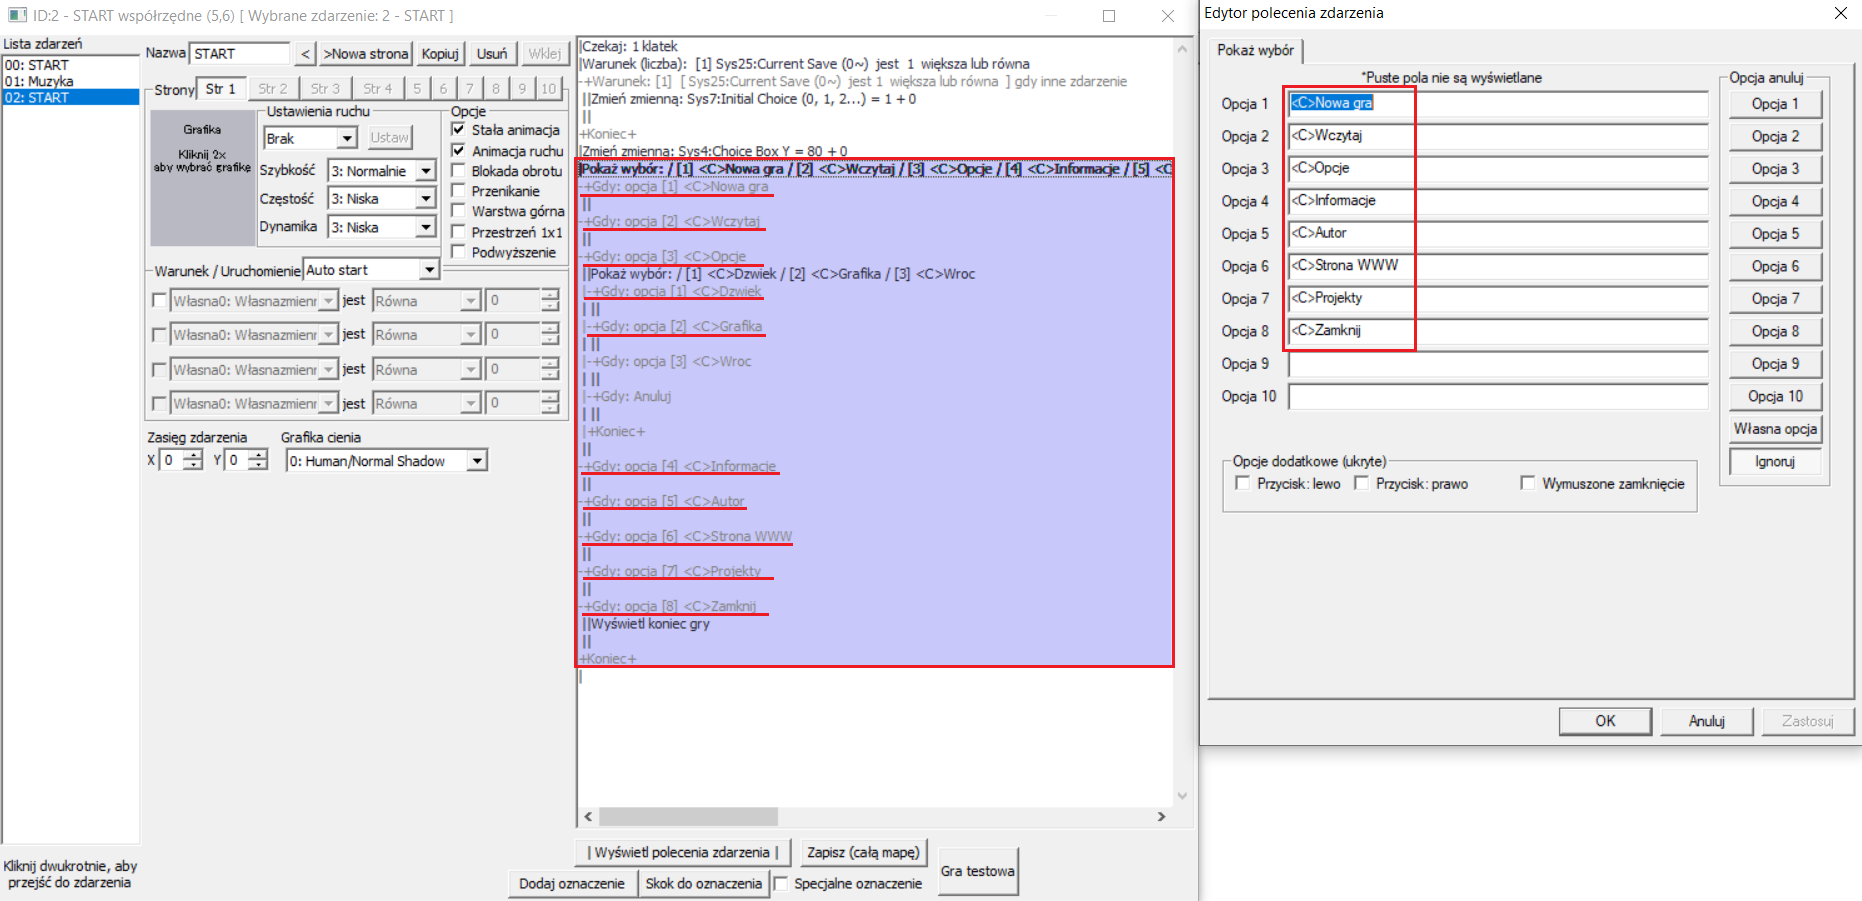Viewport: 1862px width, 901px height.
Task: Click the empty Opcja 9 text field
Action: (1497, 364)
